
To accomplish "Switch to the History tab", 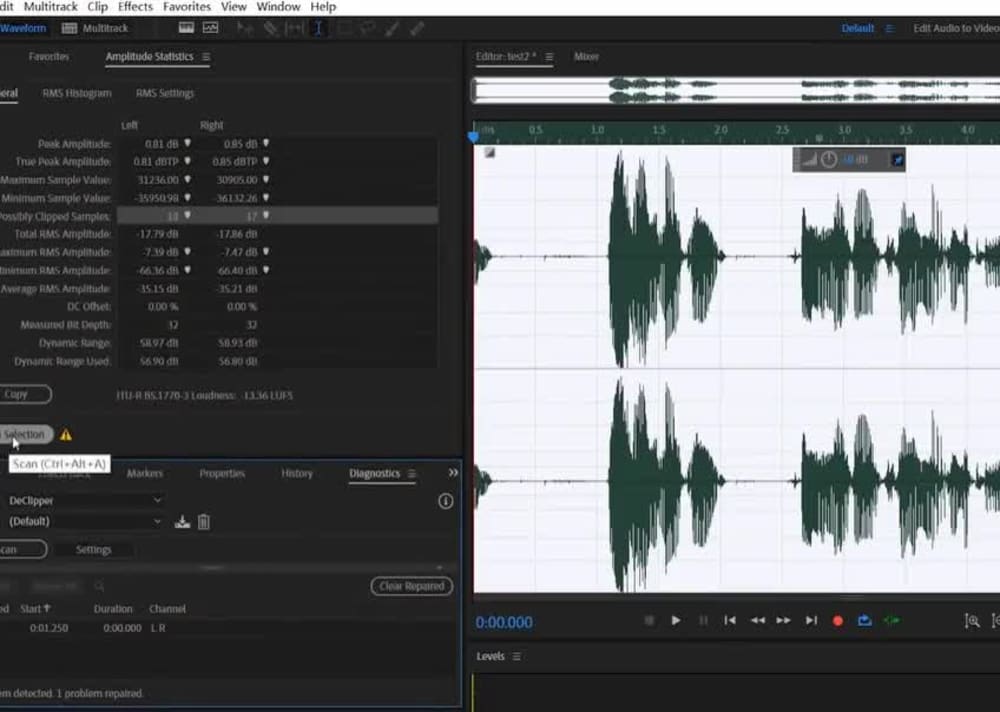I will pyautogui.click(x=297, y=473).
